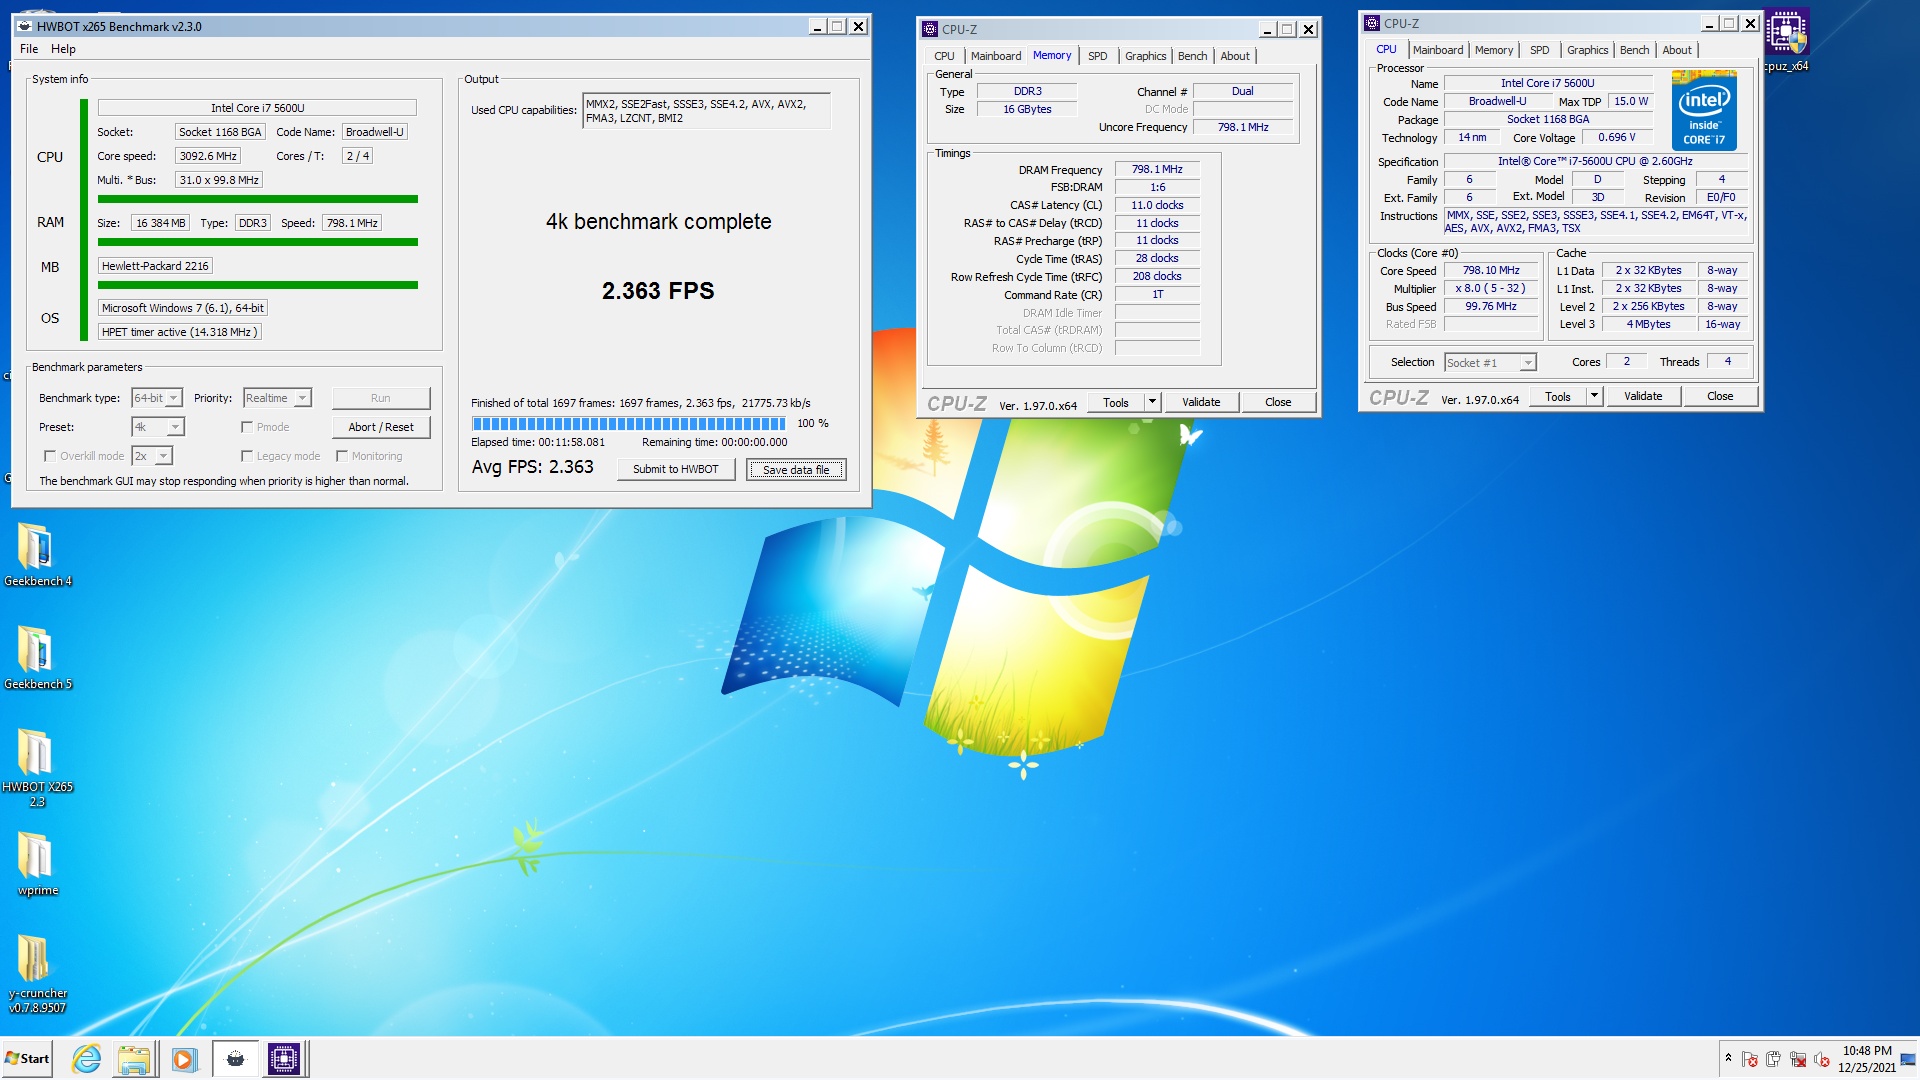Viewport: 1920px width, 1080px height.
Task: Click the Core Voltage 0.696 V value
Action: coord(1616,137)
